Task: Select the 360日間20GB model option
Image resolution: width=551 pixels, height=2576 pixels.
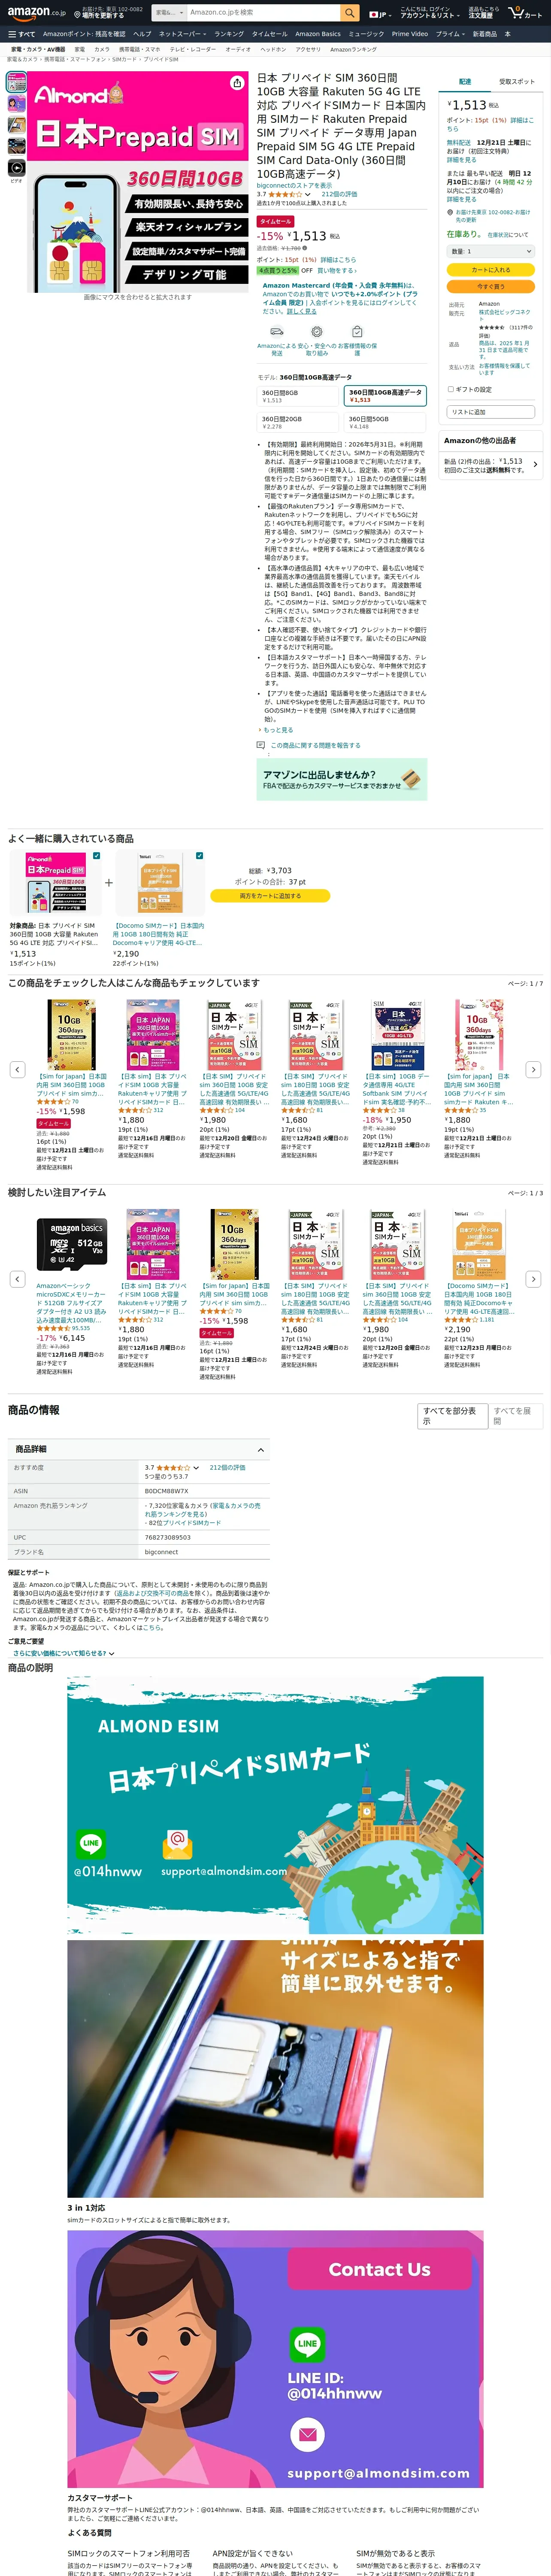Action: pos(298,423)
